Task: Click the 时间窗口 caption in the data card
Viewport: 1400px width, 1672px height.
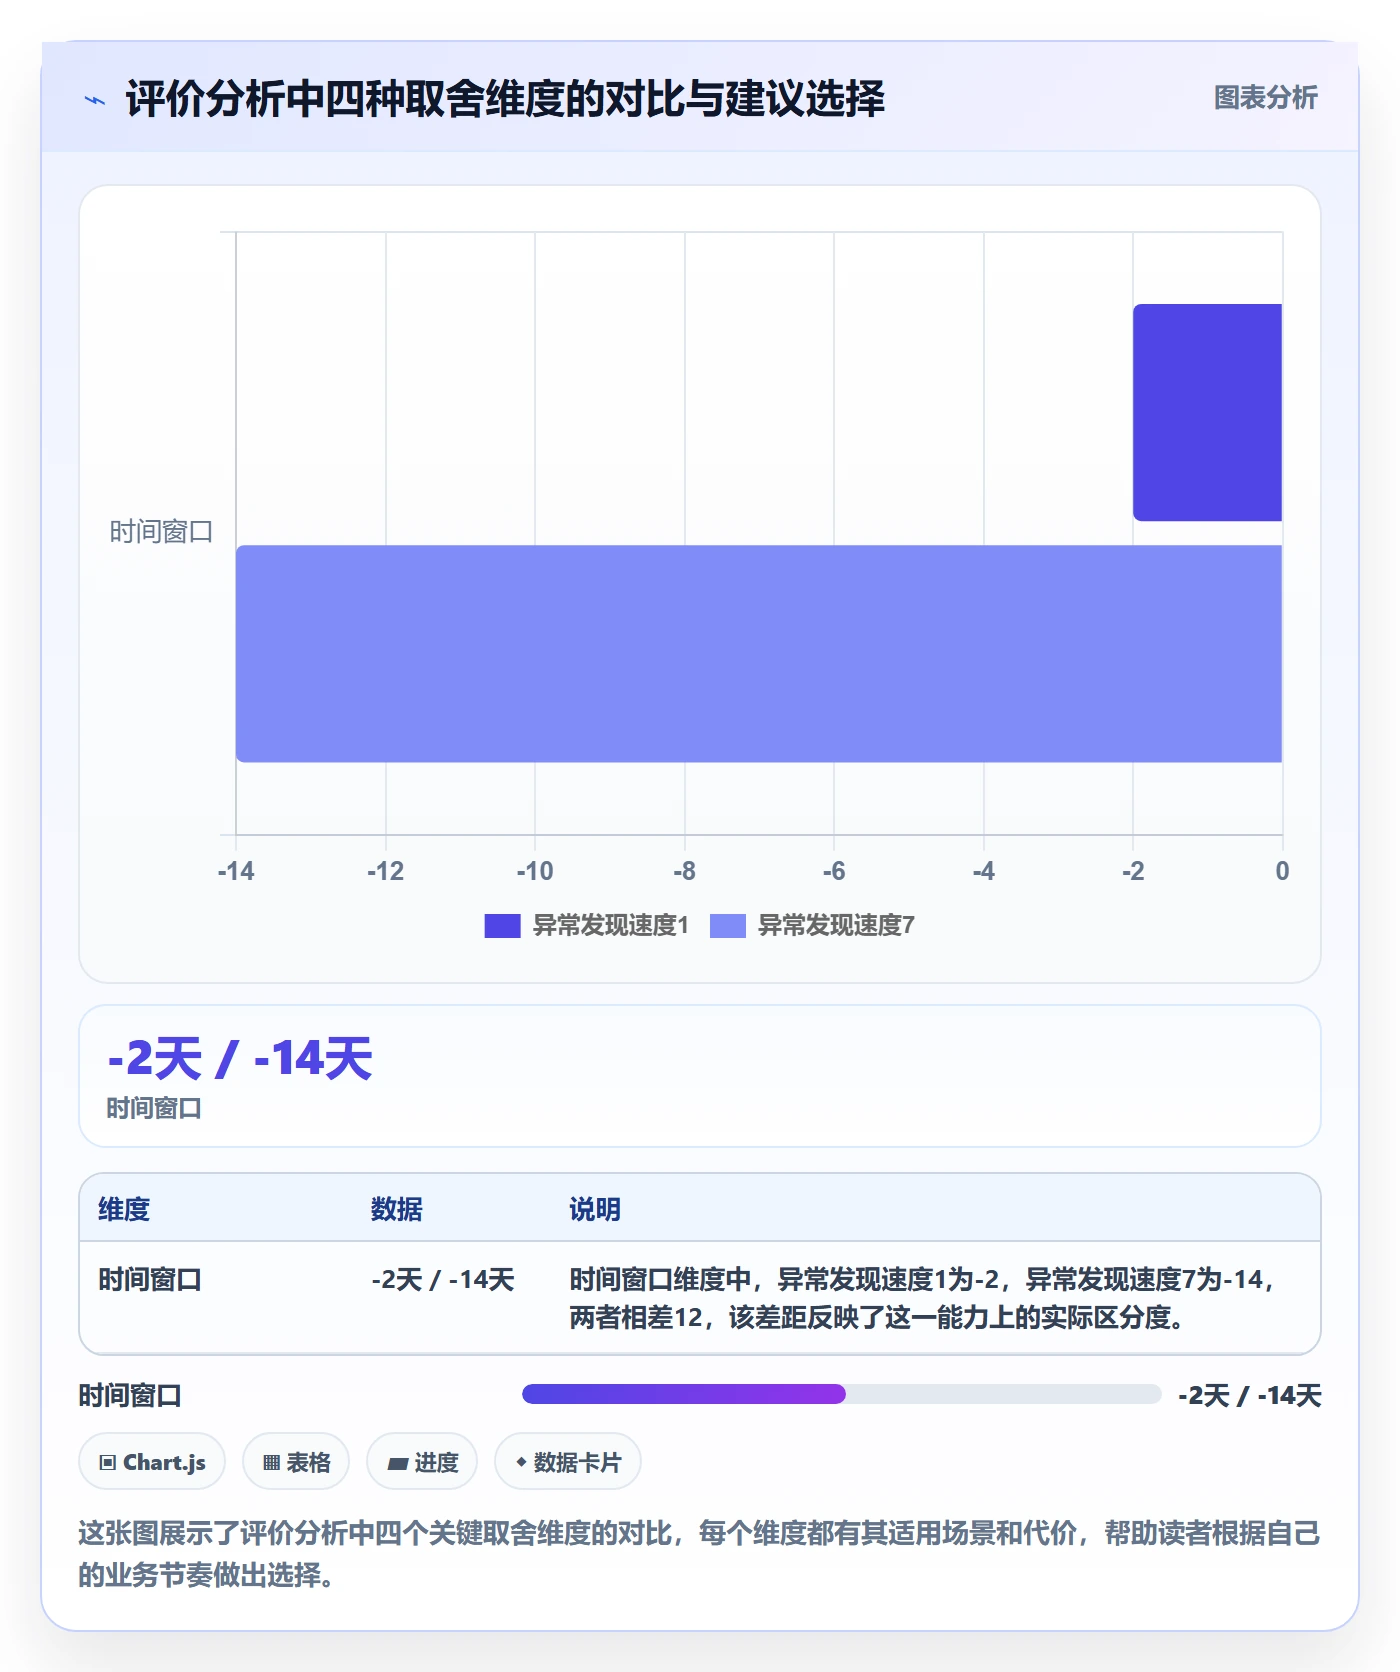Action: pyautogui.click(x=154, y=1108)
